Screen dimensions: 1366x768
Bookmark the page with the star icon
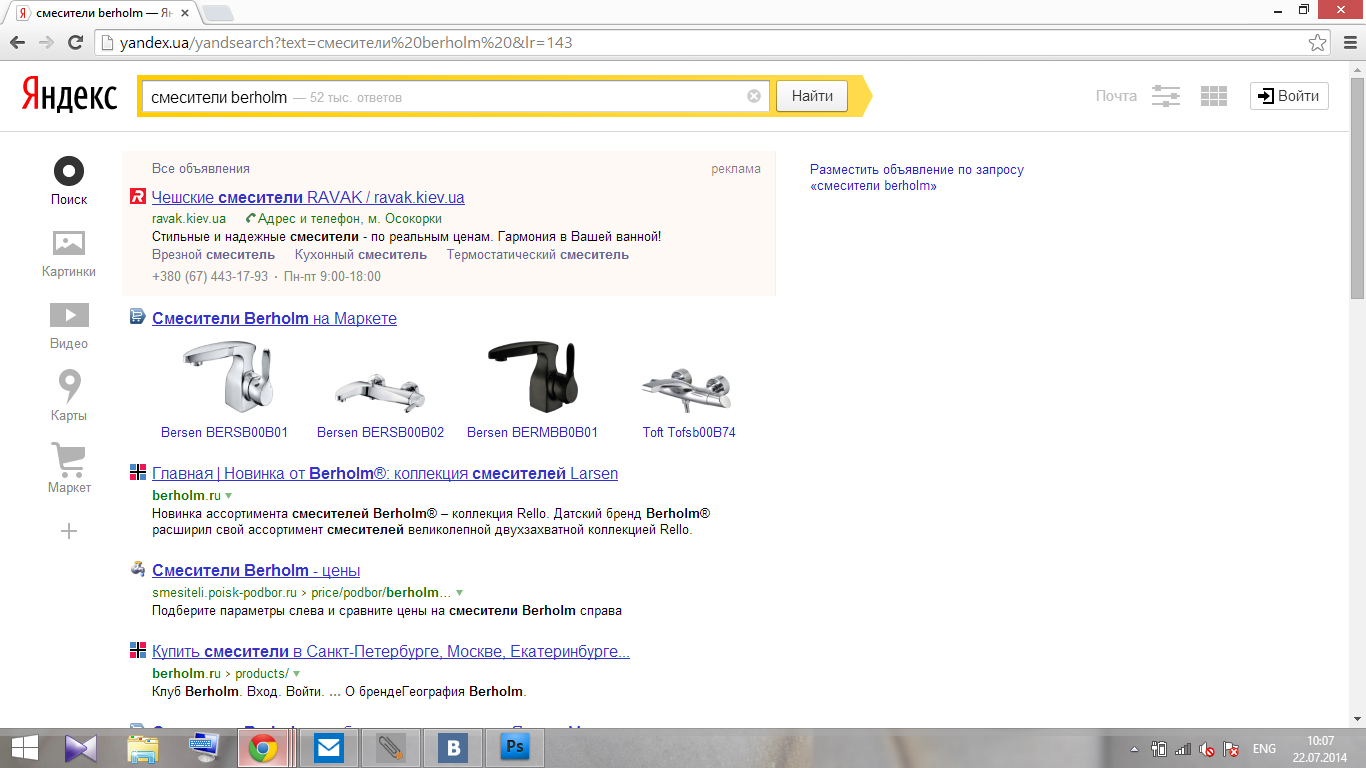coord(1318,43)
